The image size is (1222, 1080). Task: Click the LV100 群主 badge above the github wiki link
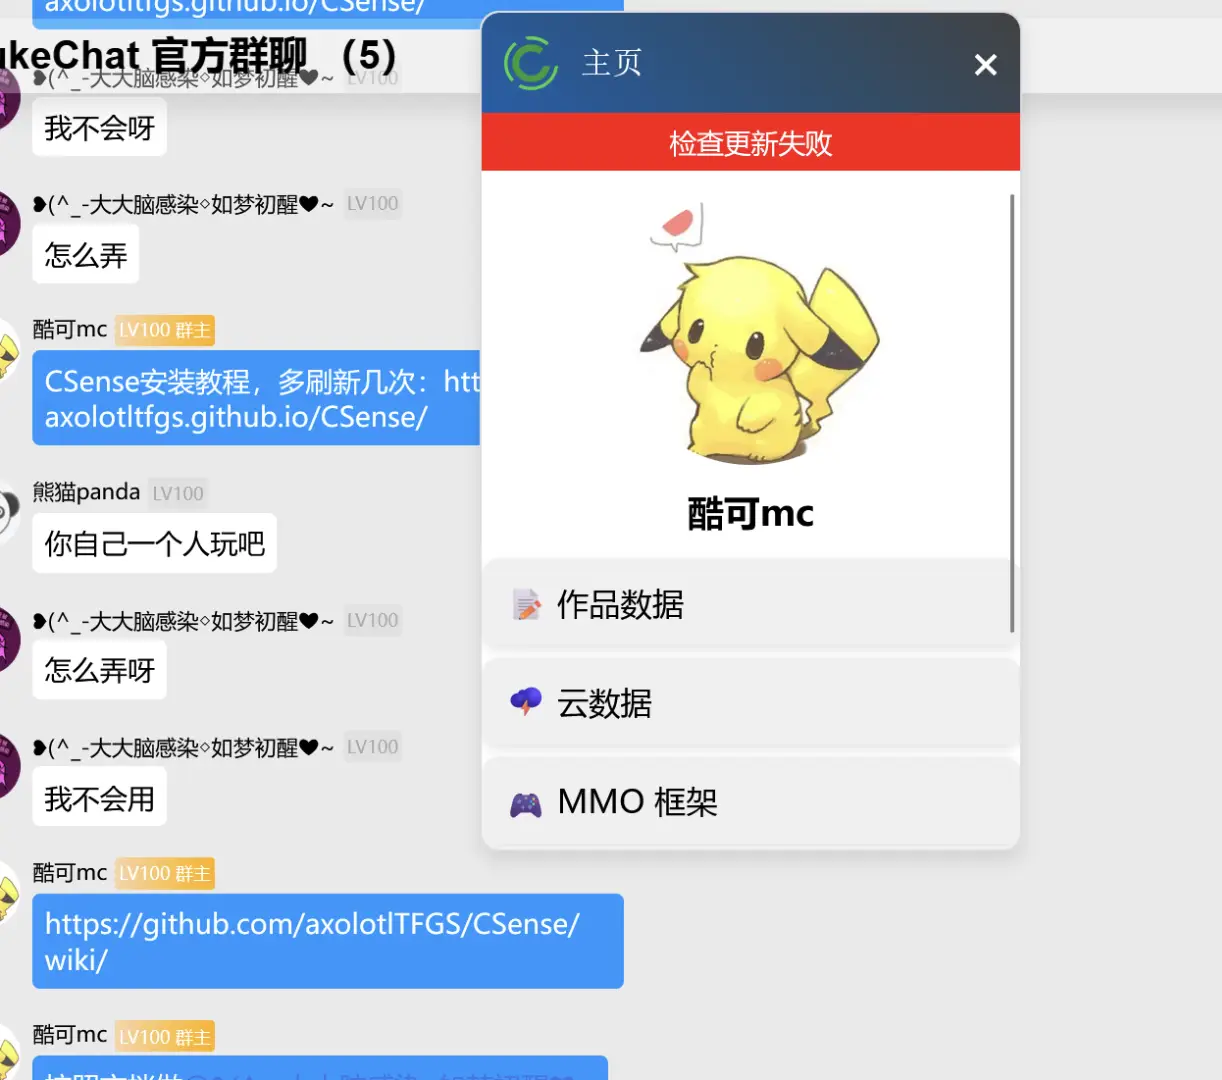165,873
